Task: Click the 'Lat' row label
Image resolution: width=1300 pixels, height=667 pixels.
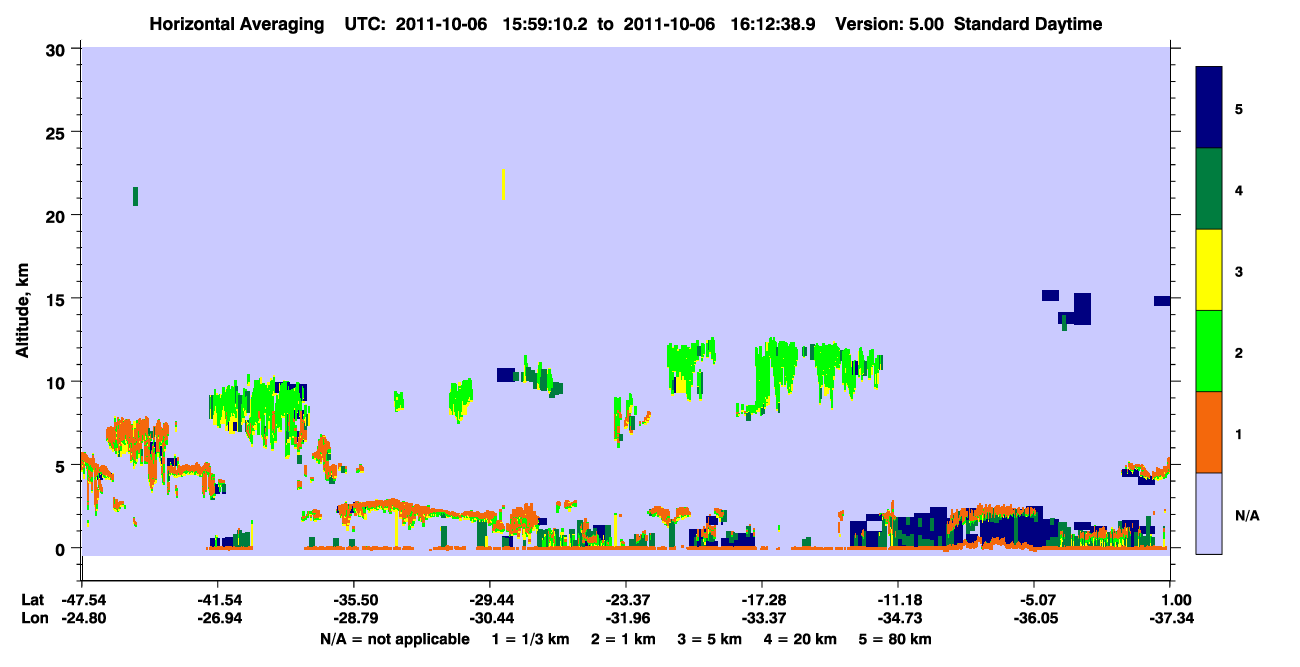Action: pos(33,600)
